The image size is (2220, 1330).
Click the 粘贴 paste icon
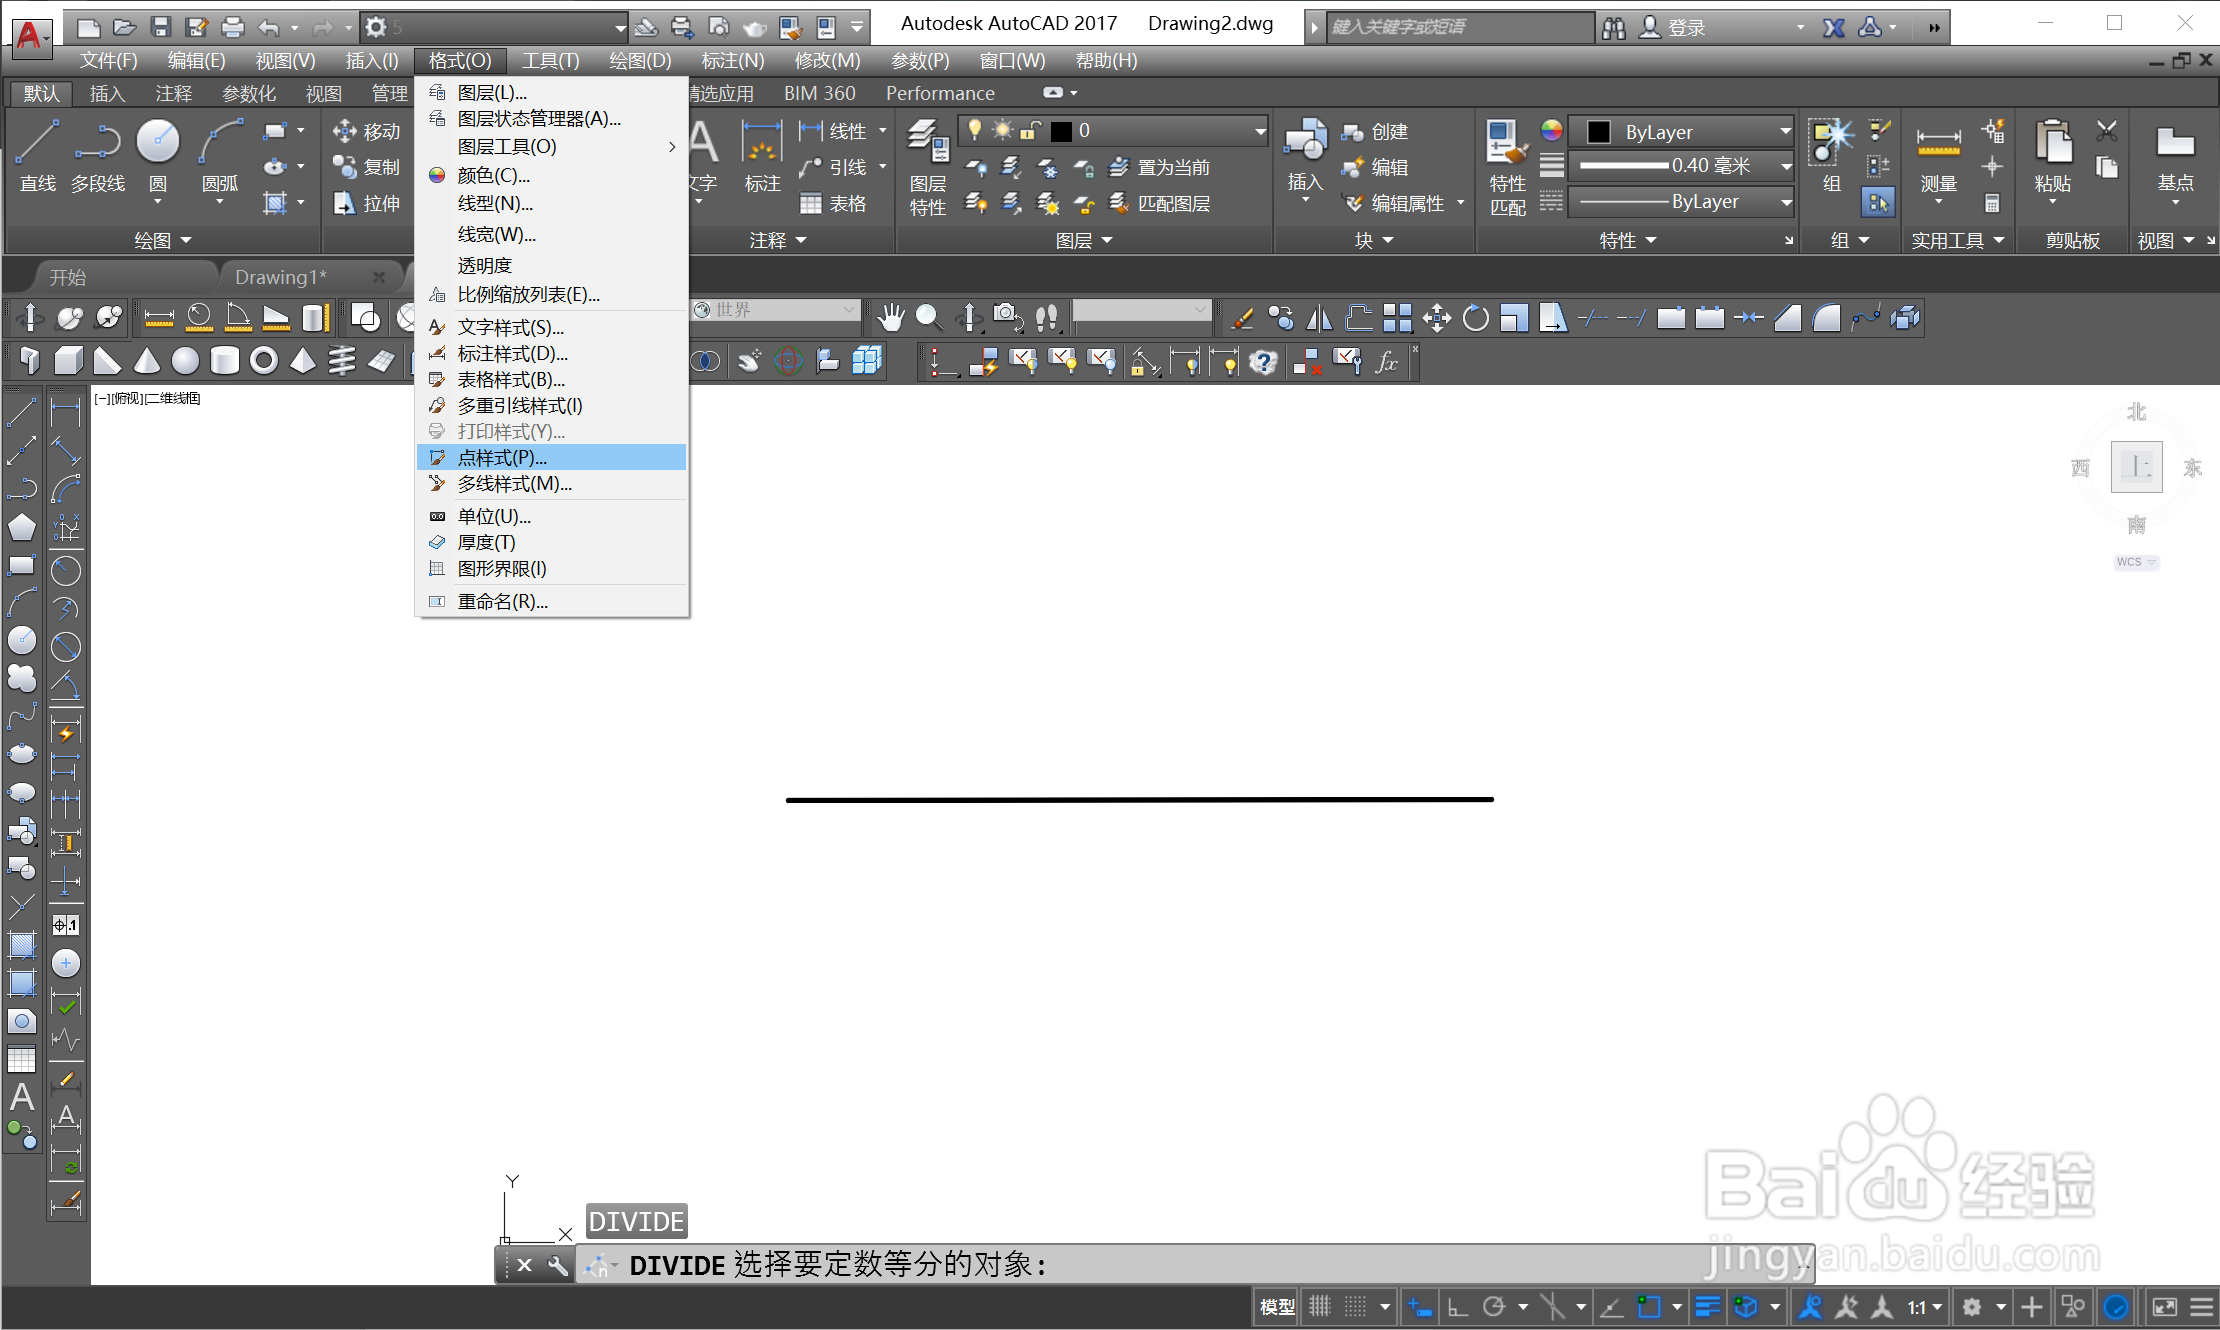coord(2053,157)
